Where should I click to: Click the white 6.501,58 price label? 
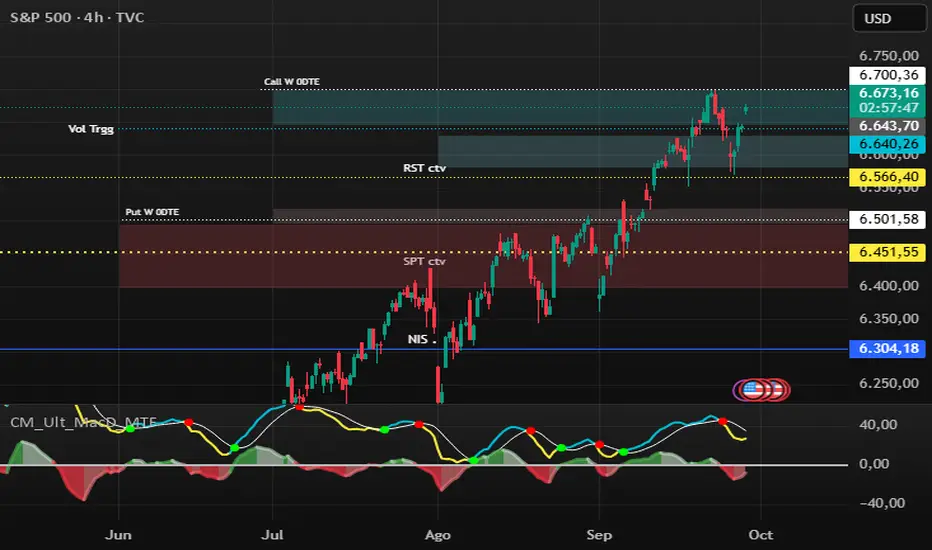(888, 219)
